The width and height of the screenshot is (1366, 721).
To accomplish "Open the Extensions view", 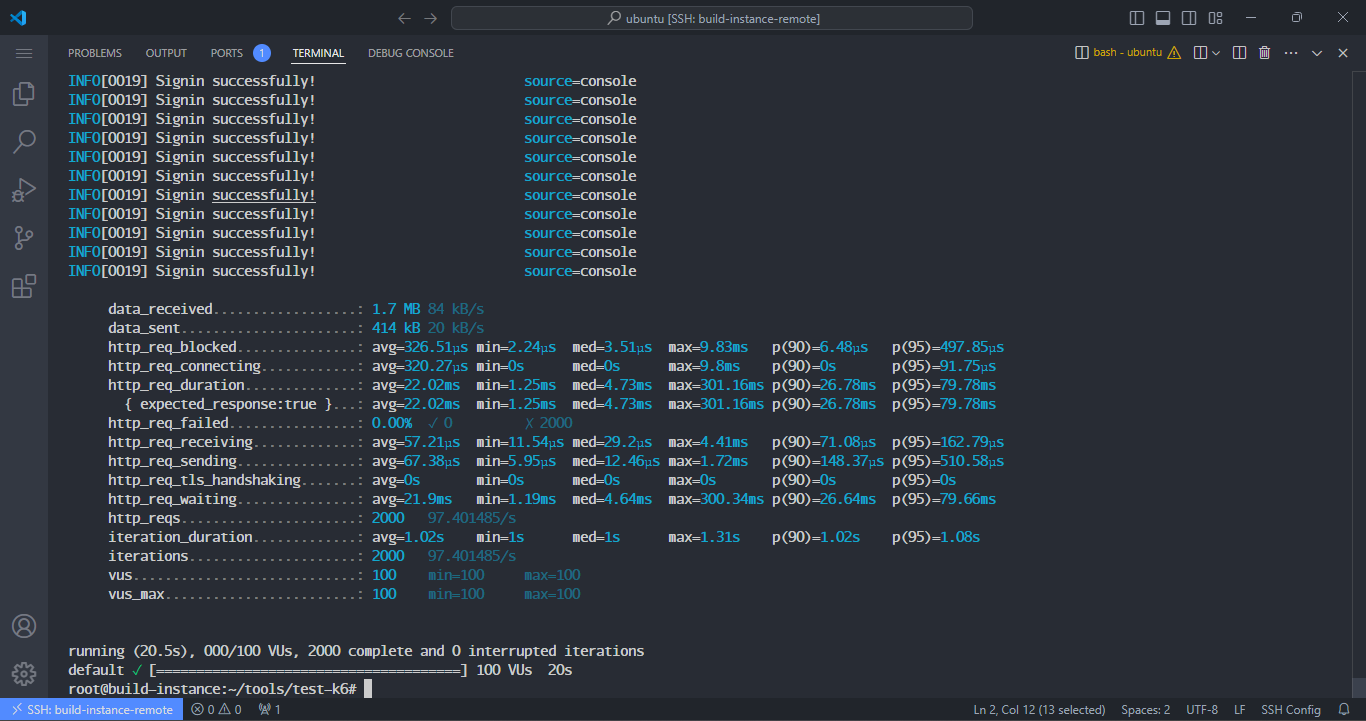I will click(x=24, y=286).
